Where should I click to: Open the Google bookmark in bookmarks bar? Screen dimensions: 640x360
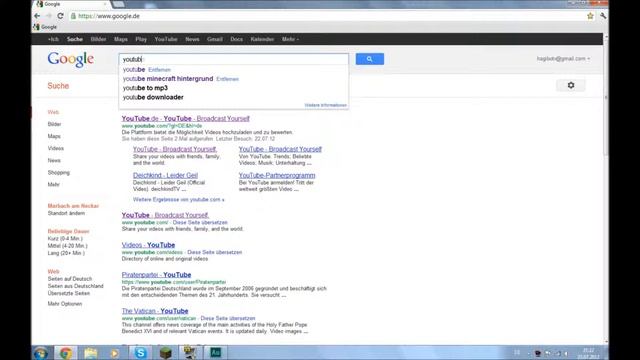pos(45,27)
